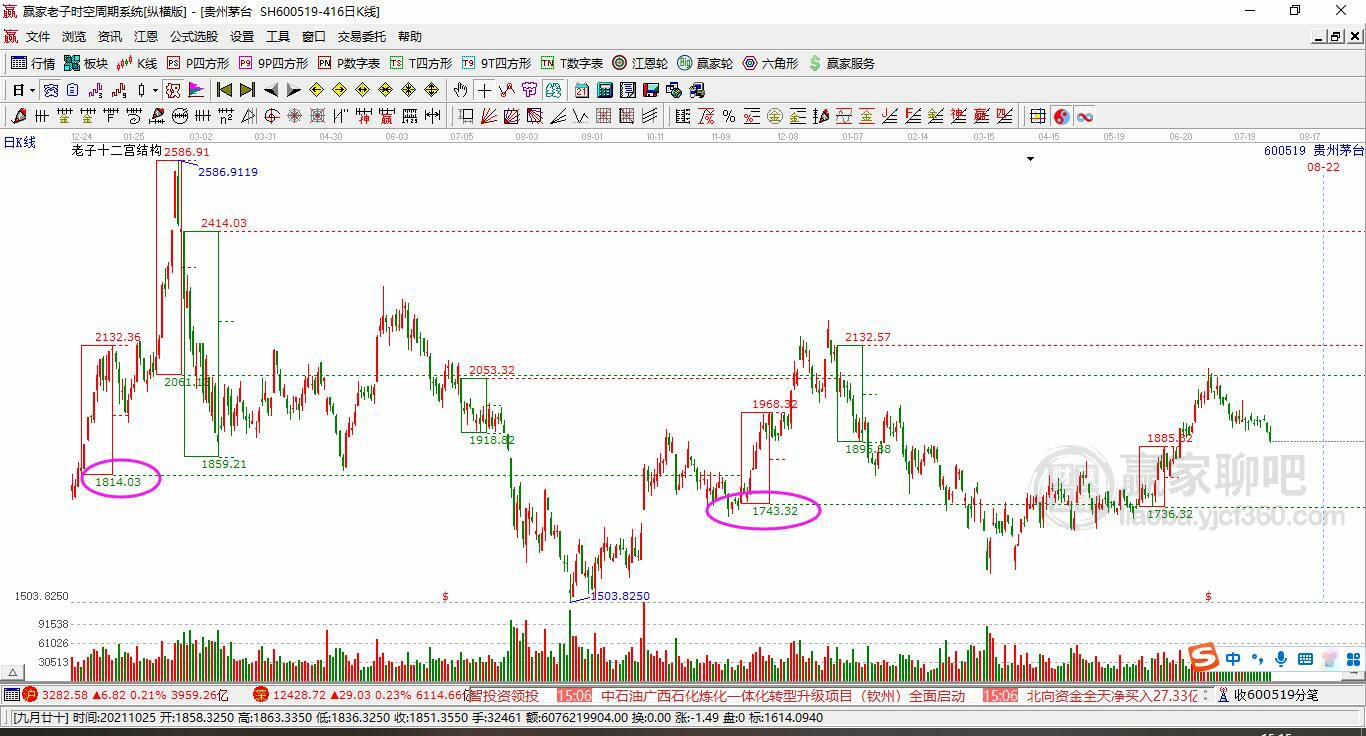Image resolution: width=1366 pixels, height=736 pixels.
Task: Click the input method soft keyboard icon
Action: click(1305, 659)
